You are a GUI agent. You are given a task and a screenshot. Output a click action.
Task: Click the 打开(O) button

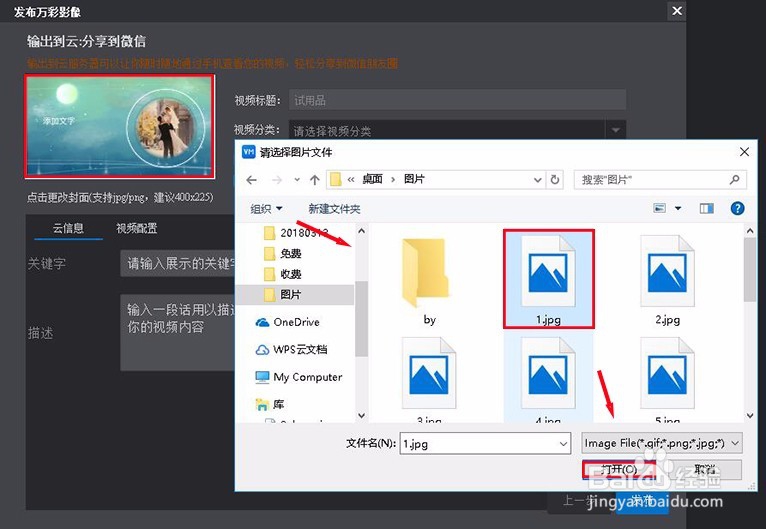(x=619, y=469)
